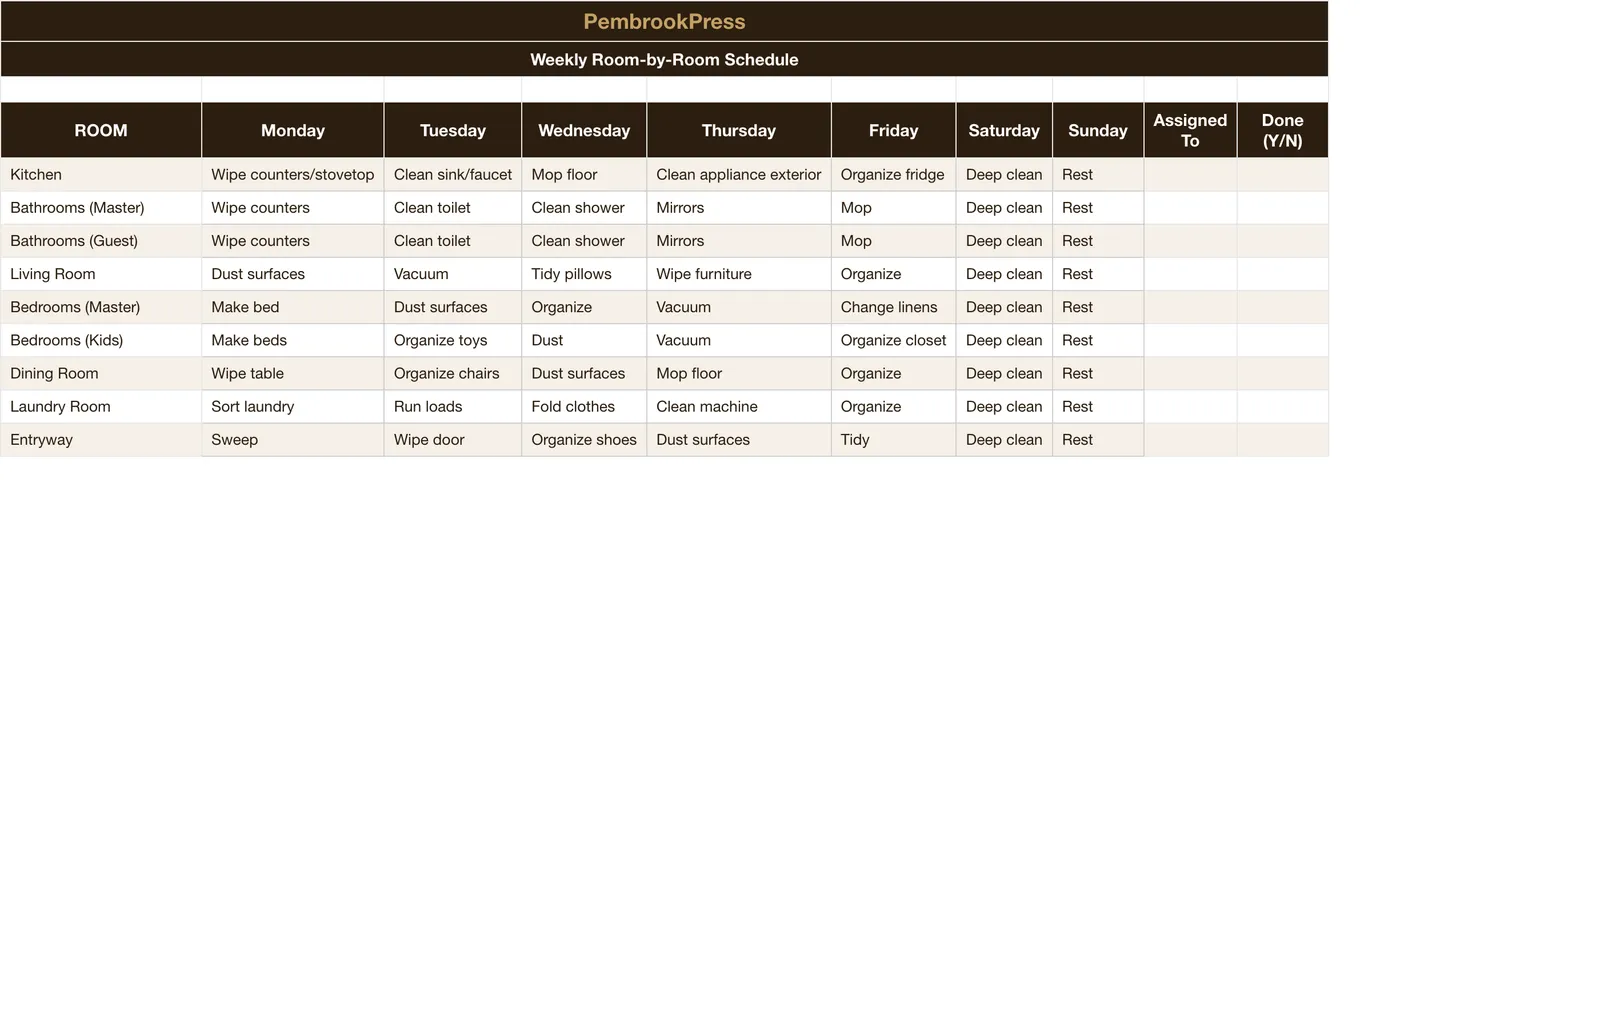Select the Tuesday column header

point(453,130)
